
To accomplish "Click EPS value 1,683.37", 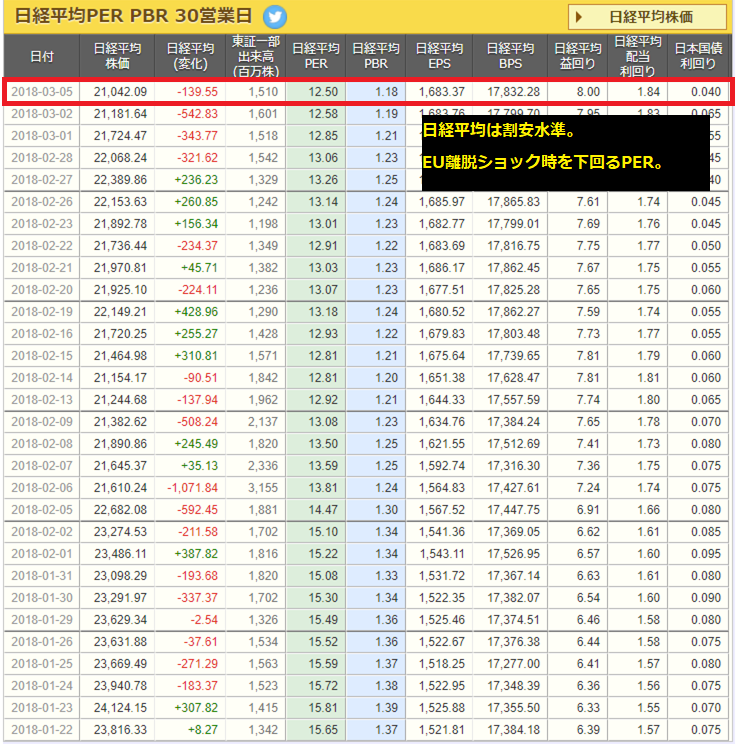I will (x=441, y=92).
